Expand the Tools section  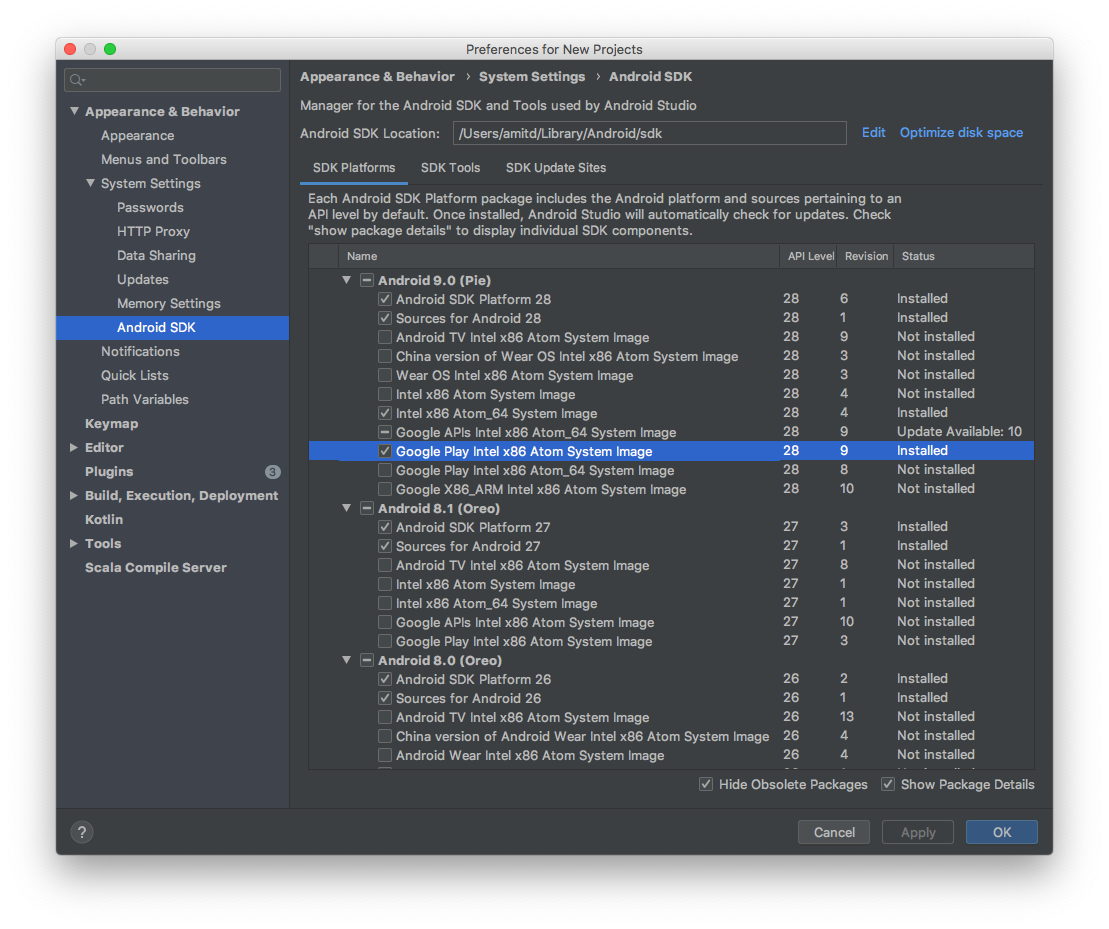coord(74,544)
